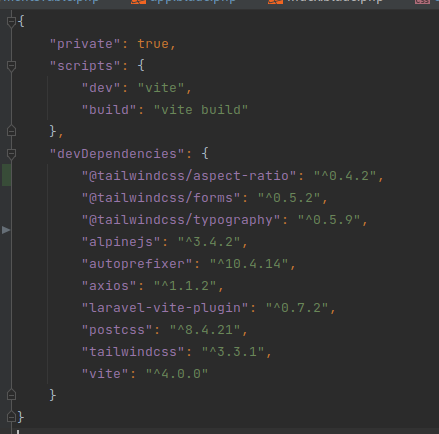Viewport: 439px width, 434px height.
Task: Click the "^0.5.9" version value
Action: click(x=329, y=220)
